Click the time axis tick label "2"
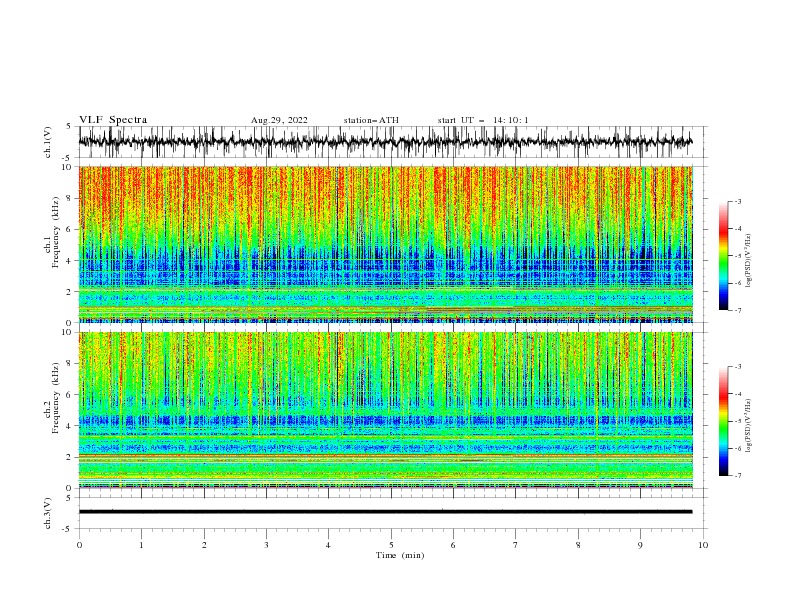Viewport: 792px width, 612px height. 204,545
